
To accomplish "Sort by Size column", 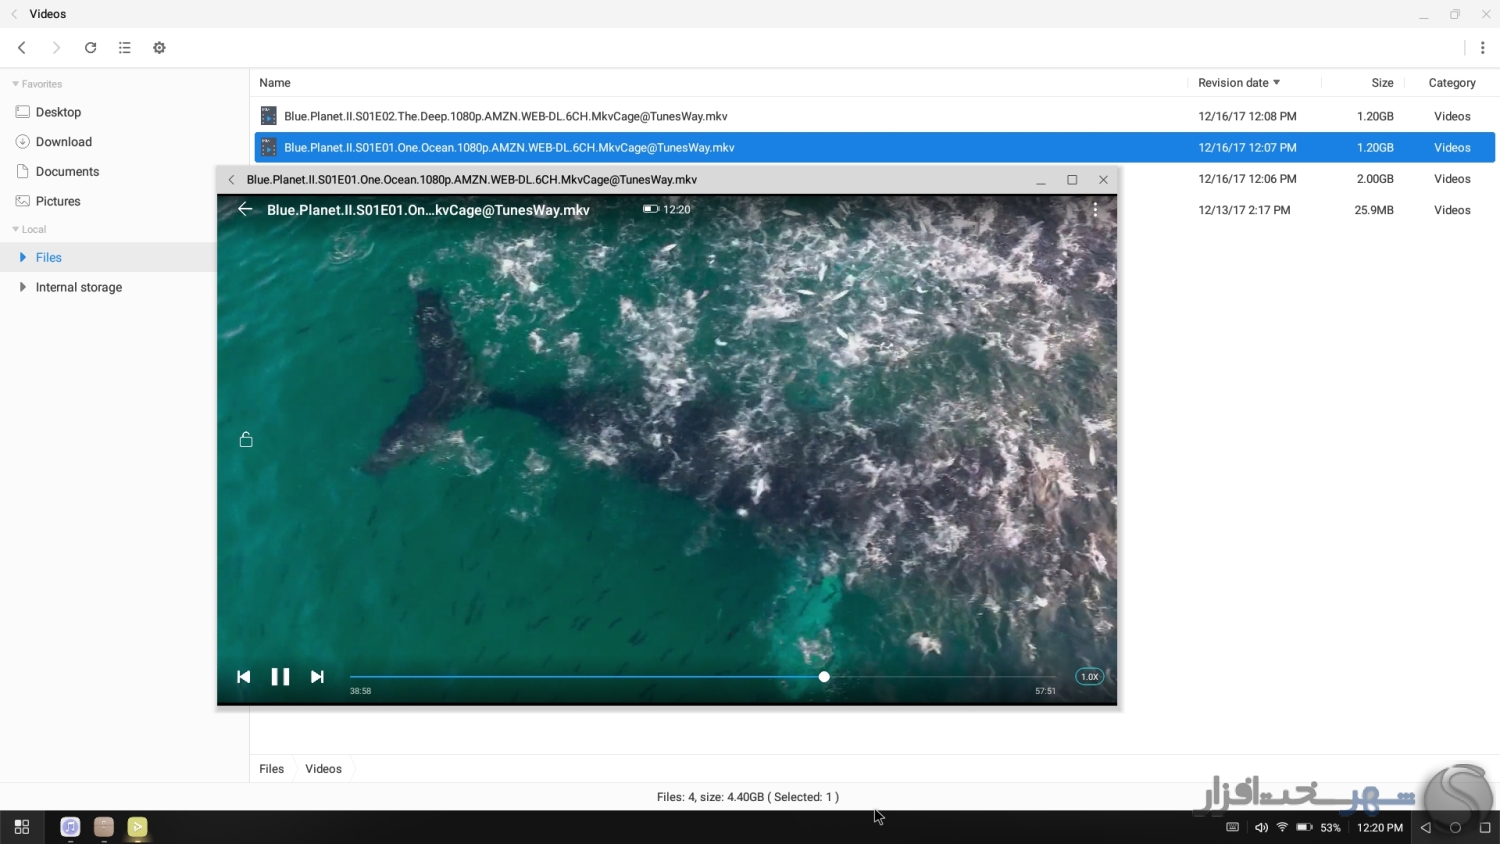I will (1382, 83).
